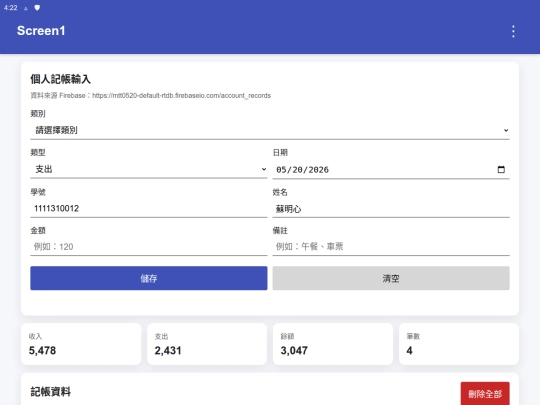The height and width of the screenshot is (405, 540).
Task: Focus the 姓名 field showing 蘇明心
Action: [391, 209]
